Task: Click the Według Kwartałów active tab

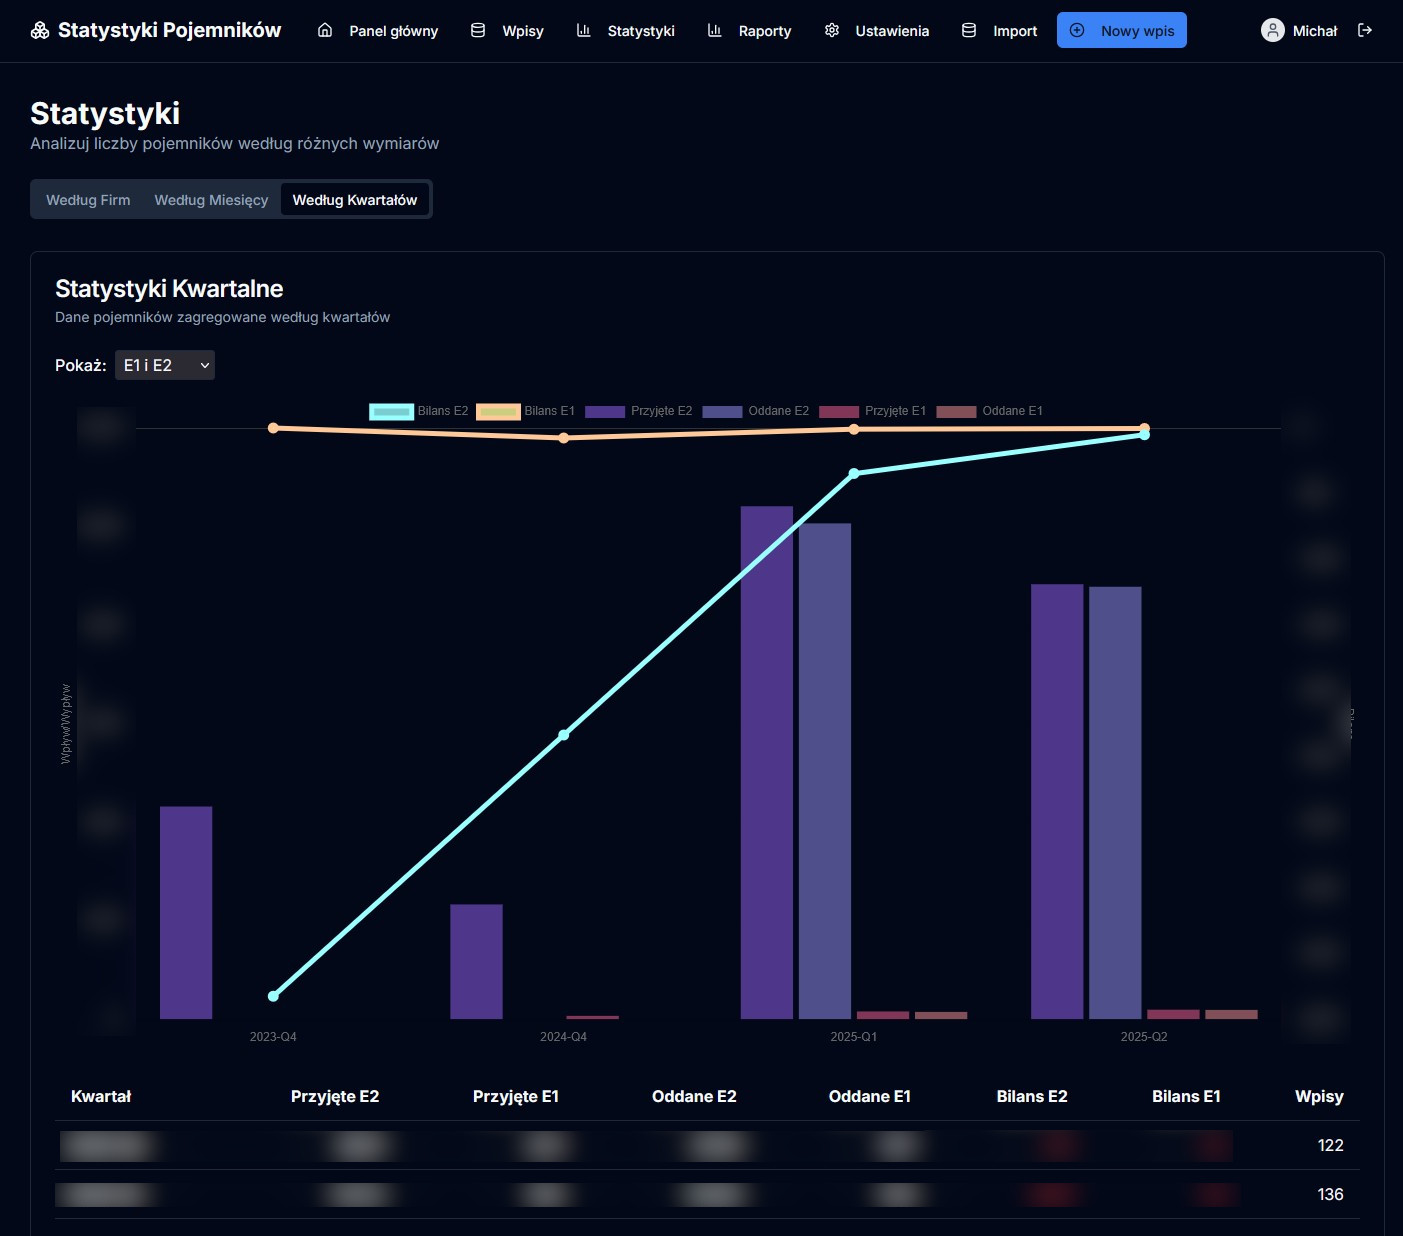Action: pos(355,199)
